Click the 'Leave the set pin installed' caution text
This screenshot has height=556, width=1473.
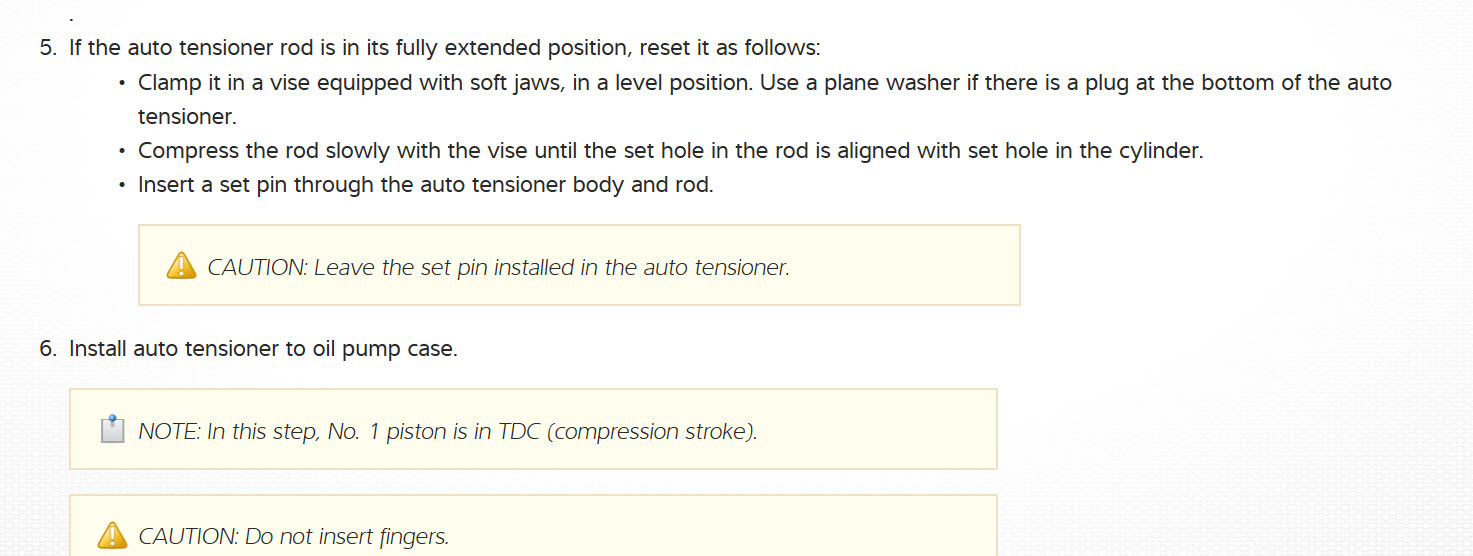coord(498,268)
